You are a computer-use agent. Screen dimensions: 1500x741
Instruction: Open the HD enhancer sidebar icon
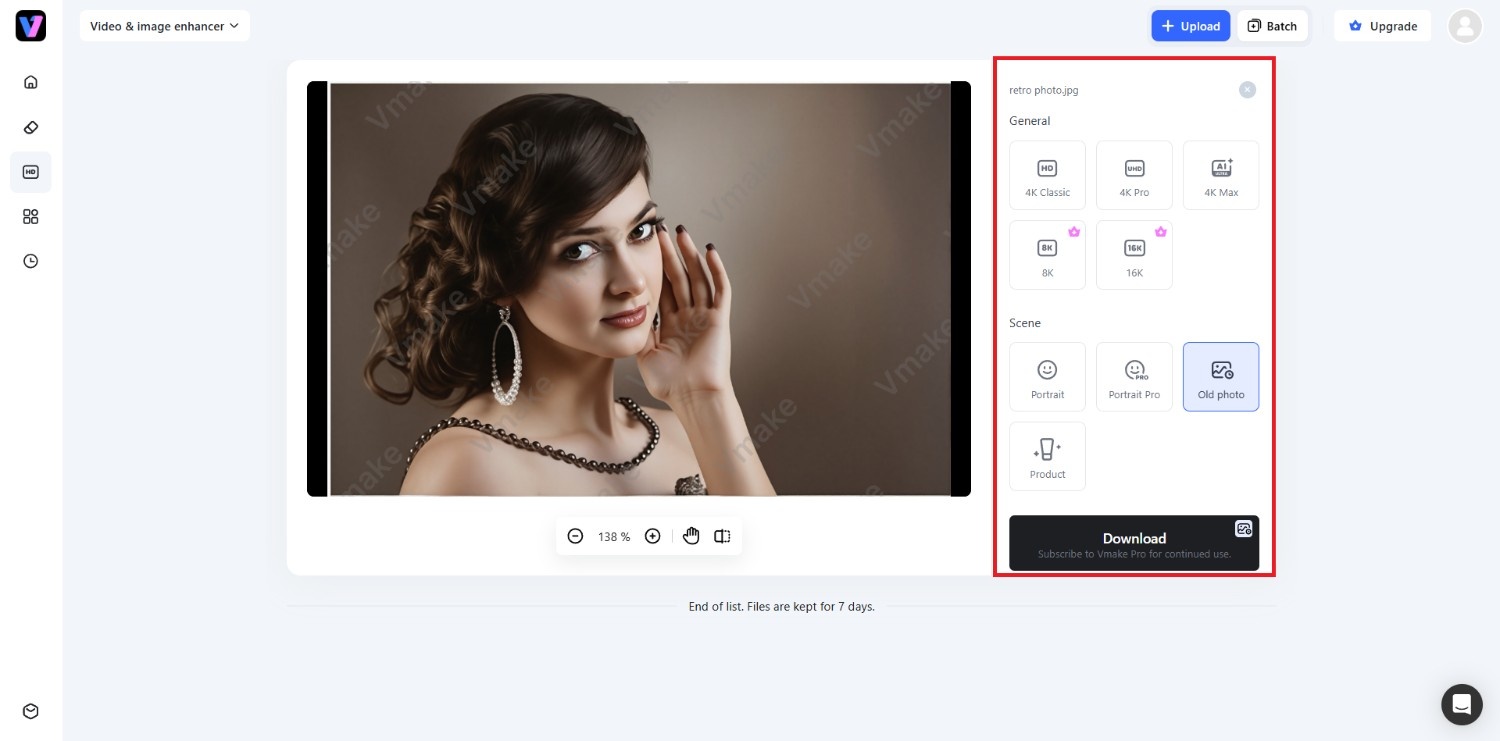31,172
